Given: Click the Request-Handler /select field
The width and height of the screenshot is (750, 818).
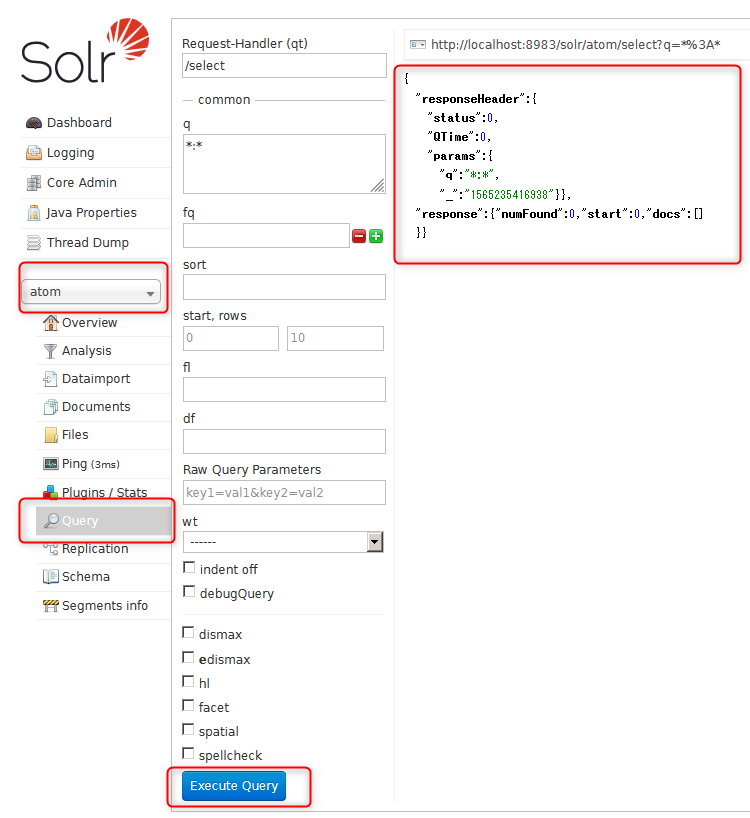Looking at the screenshot, I should 284,66.
